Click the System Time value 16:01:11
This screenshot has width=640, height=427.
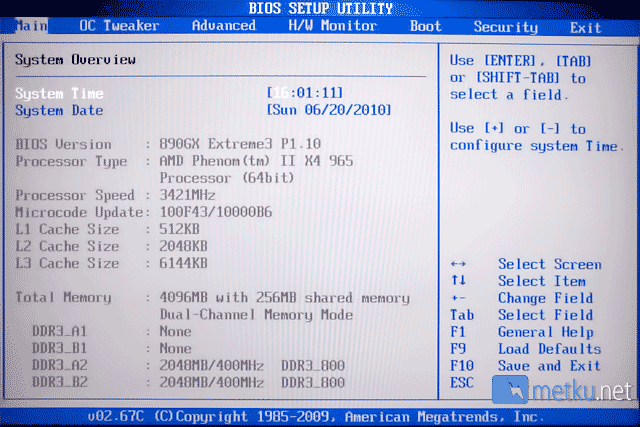304,93
